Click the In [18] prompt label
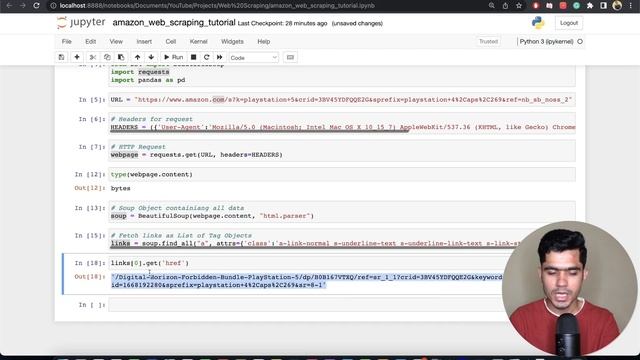The image size is (640, 360). coord(90,263)
